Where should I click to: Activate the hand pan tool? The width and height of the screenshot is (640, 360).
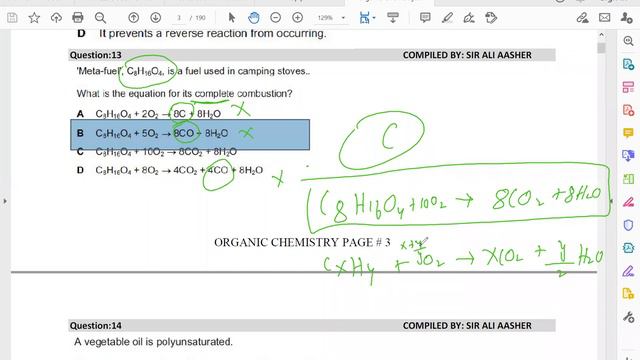[x=253, y=18]
